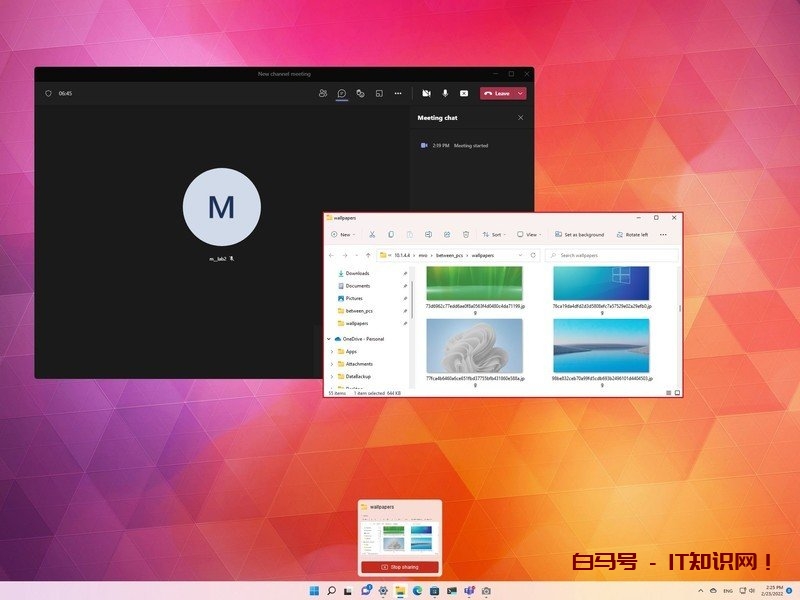800x600 pixels.
Task: Navigate up one folder in File Explorer
Action: tap(368, 255)
